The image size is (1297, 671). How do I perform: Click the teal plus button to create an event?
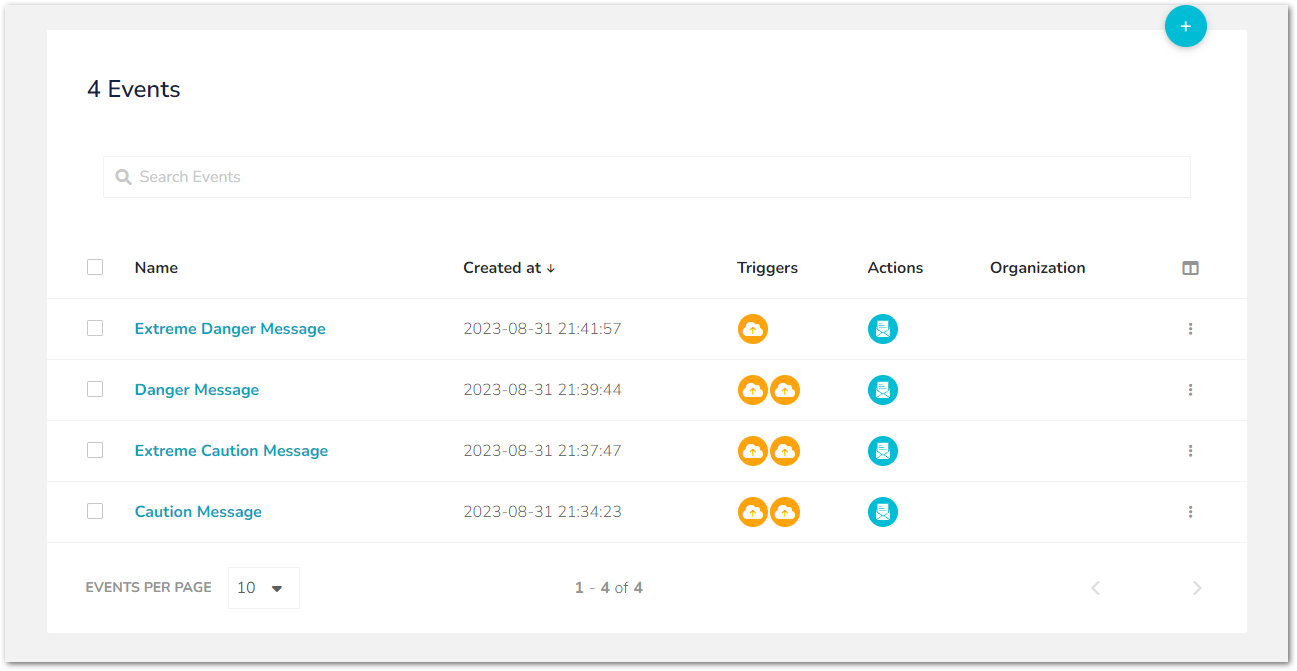click(x=1185, y=26)
